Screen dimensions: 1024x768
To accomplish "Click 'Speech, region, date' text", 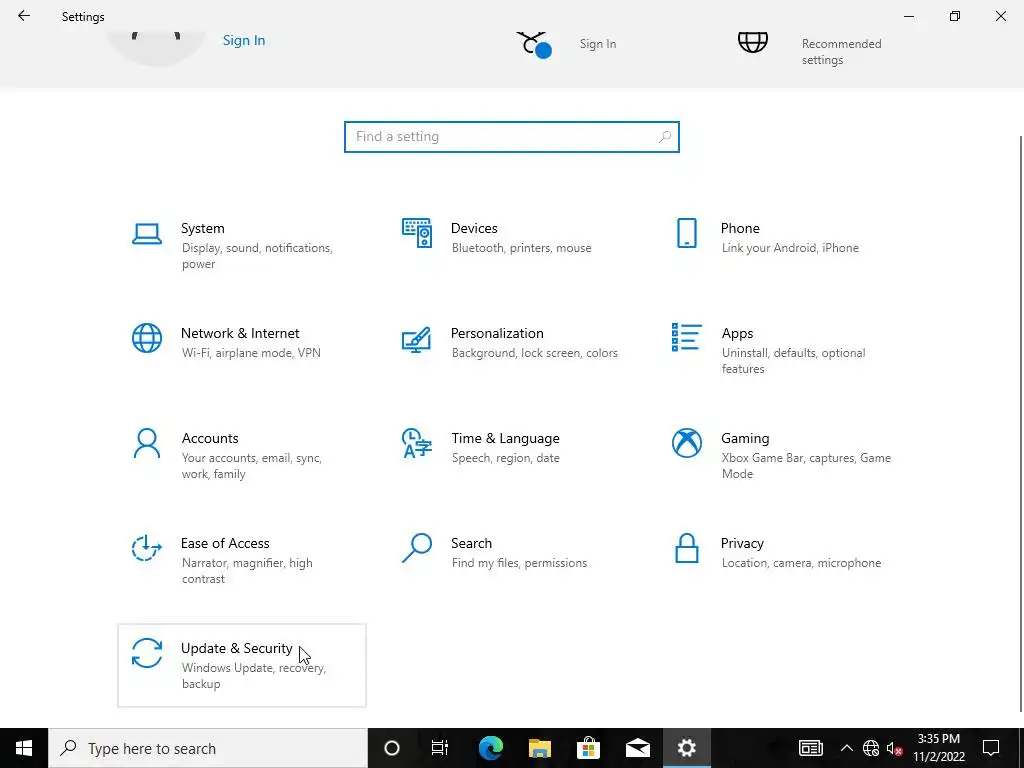I will [505, 458].
